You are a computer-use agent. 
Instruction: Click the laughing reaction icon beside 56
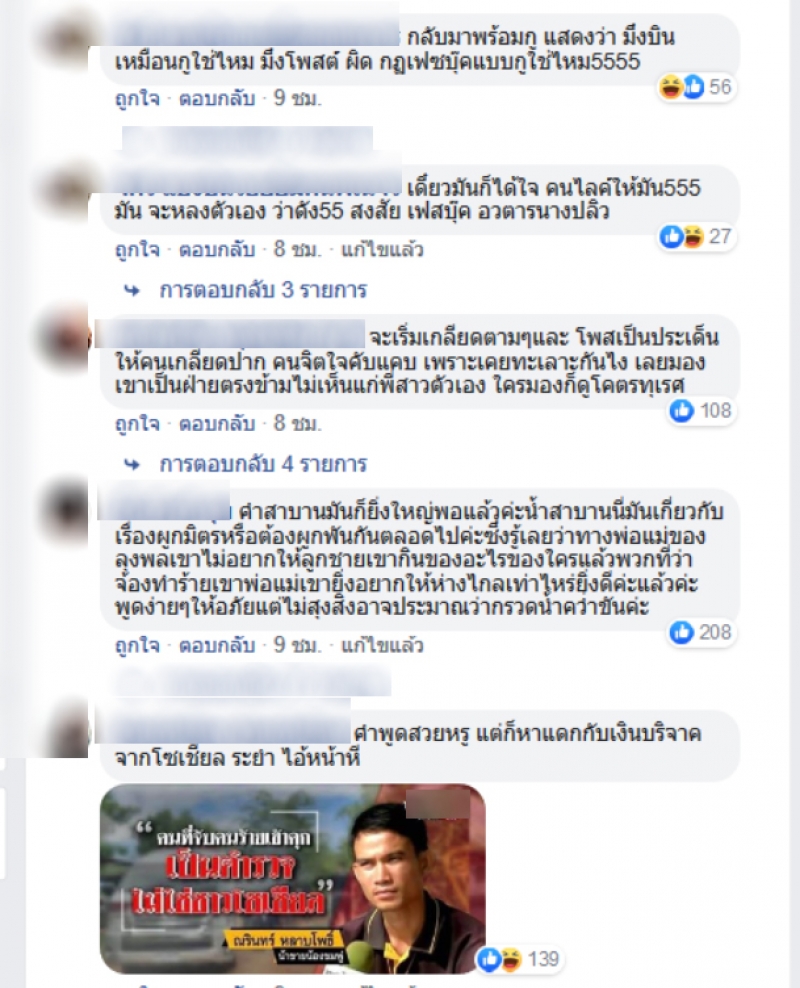(670, 86)
